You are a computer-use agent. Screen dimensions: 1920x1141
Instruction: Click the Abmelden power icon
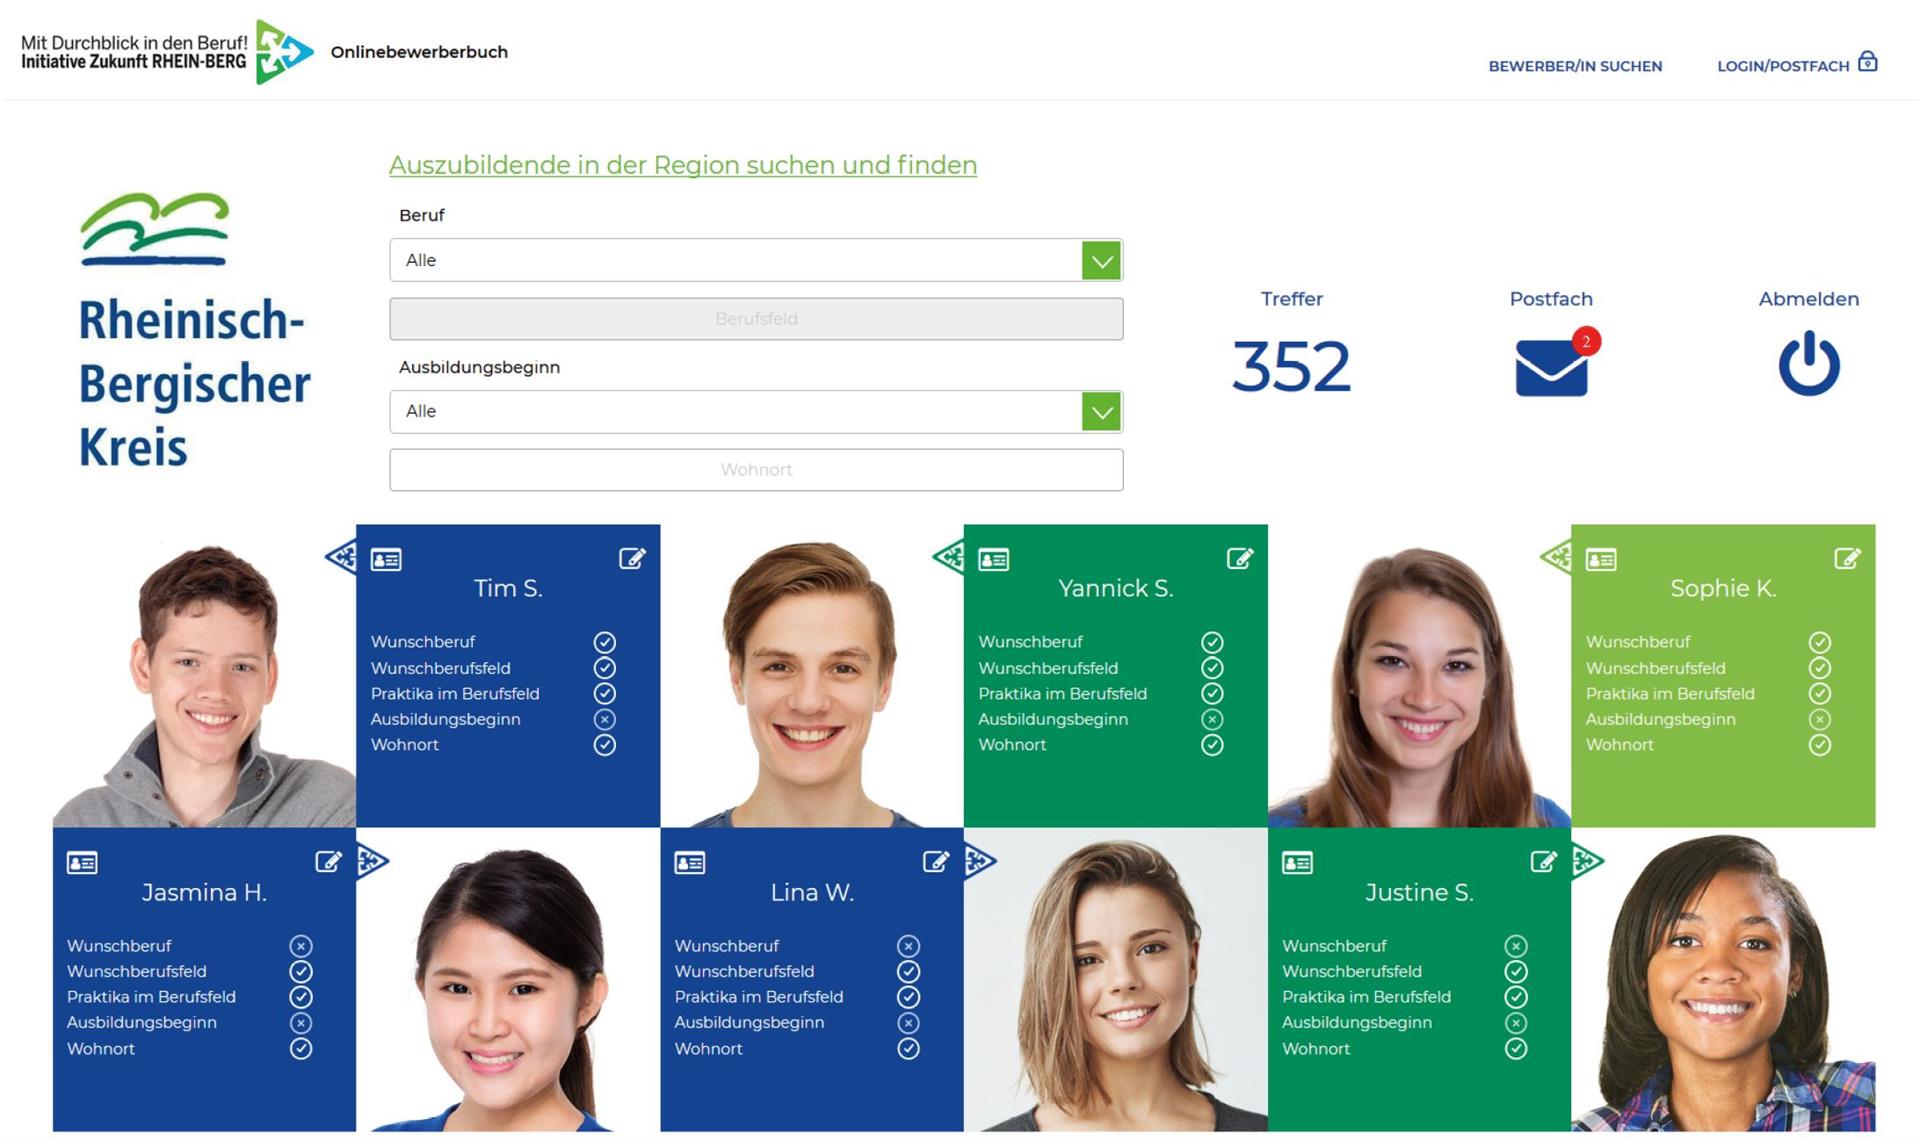(x=1809, y=364)
